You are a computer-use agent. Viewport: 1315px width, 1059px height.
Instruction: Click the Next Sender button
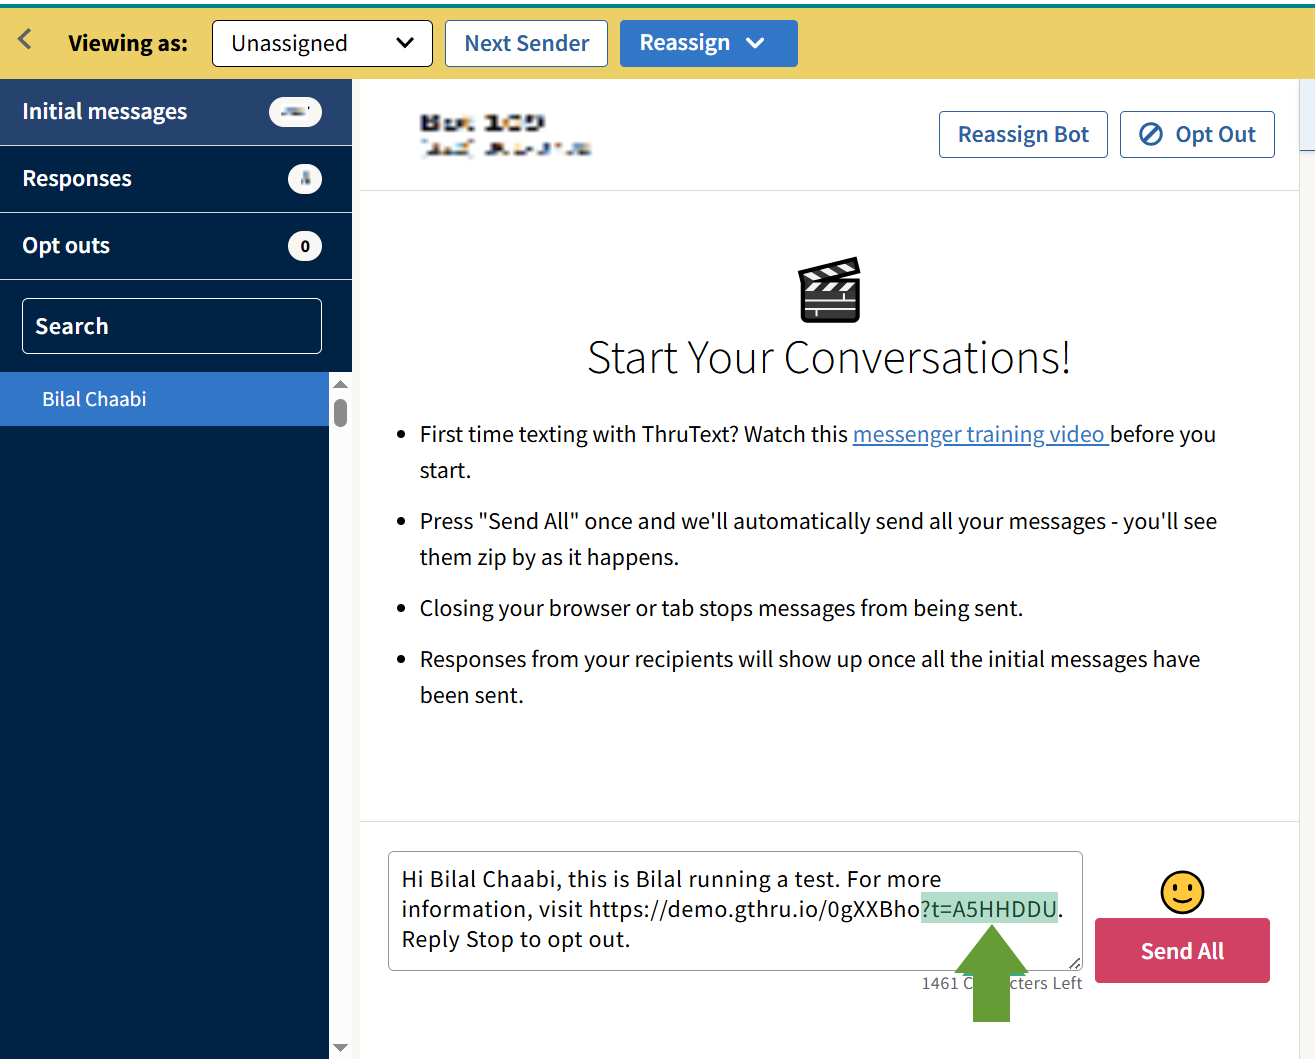526,43
